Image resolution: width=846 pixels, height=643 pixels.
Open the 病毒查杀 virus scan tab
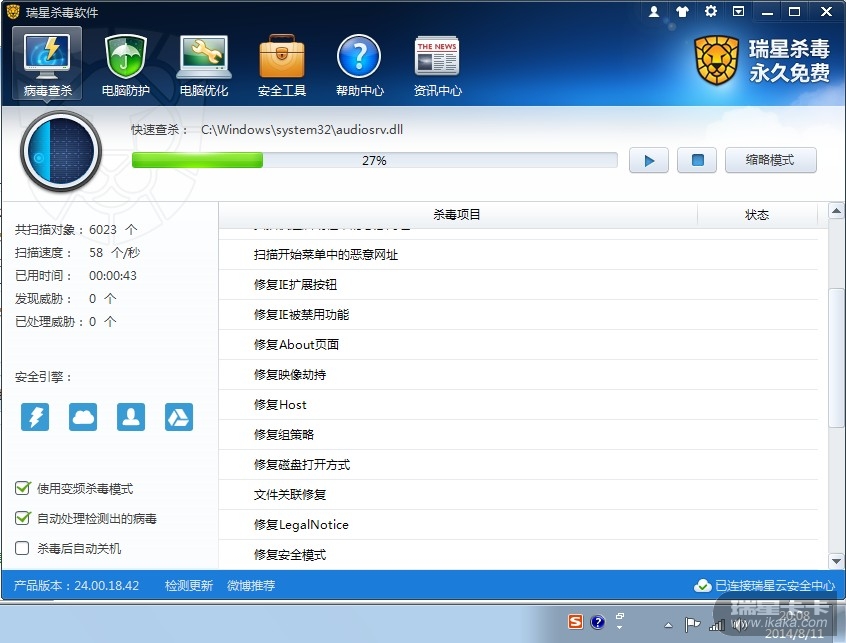pyautogui.click(x=47, y=64)
